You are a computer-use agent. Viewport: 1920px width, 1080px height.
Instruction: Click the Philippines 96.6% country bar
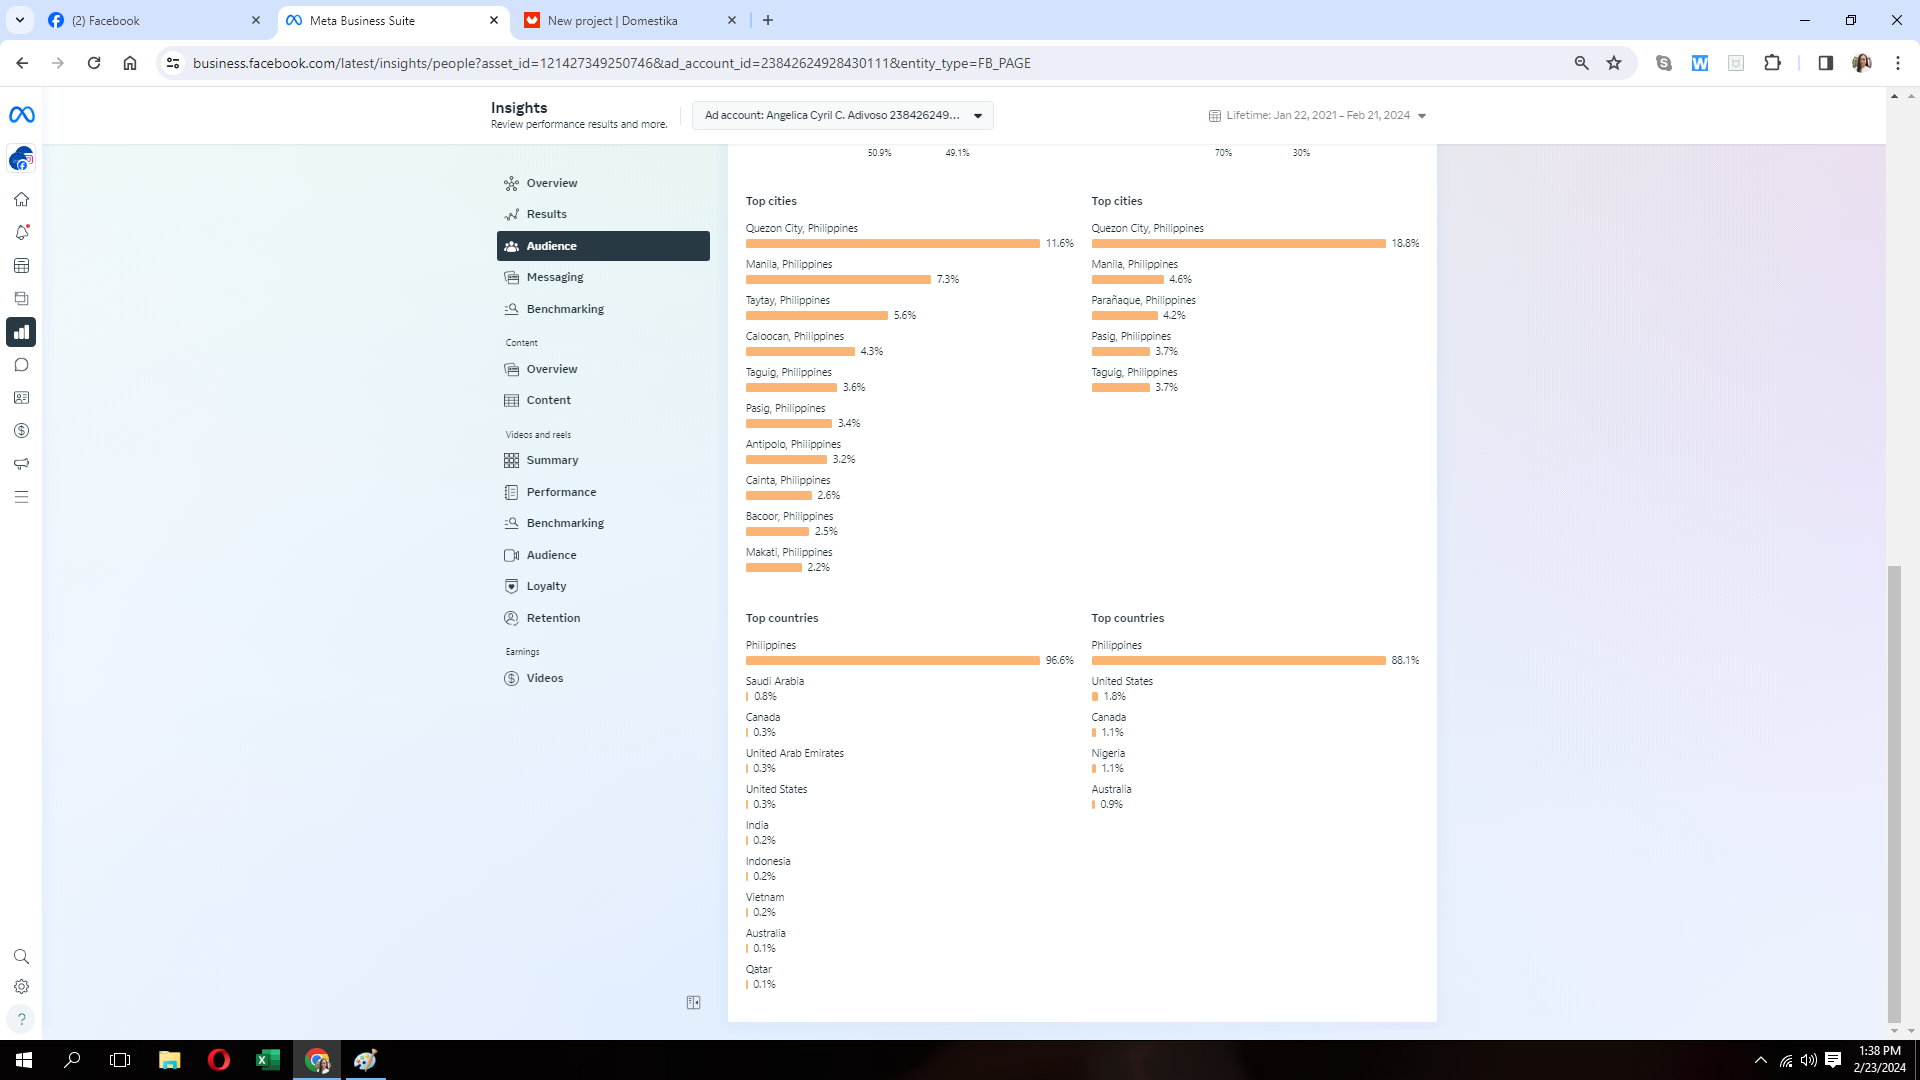[892, 660]
